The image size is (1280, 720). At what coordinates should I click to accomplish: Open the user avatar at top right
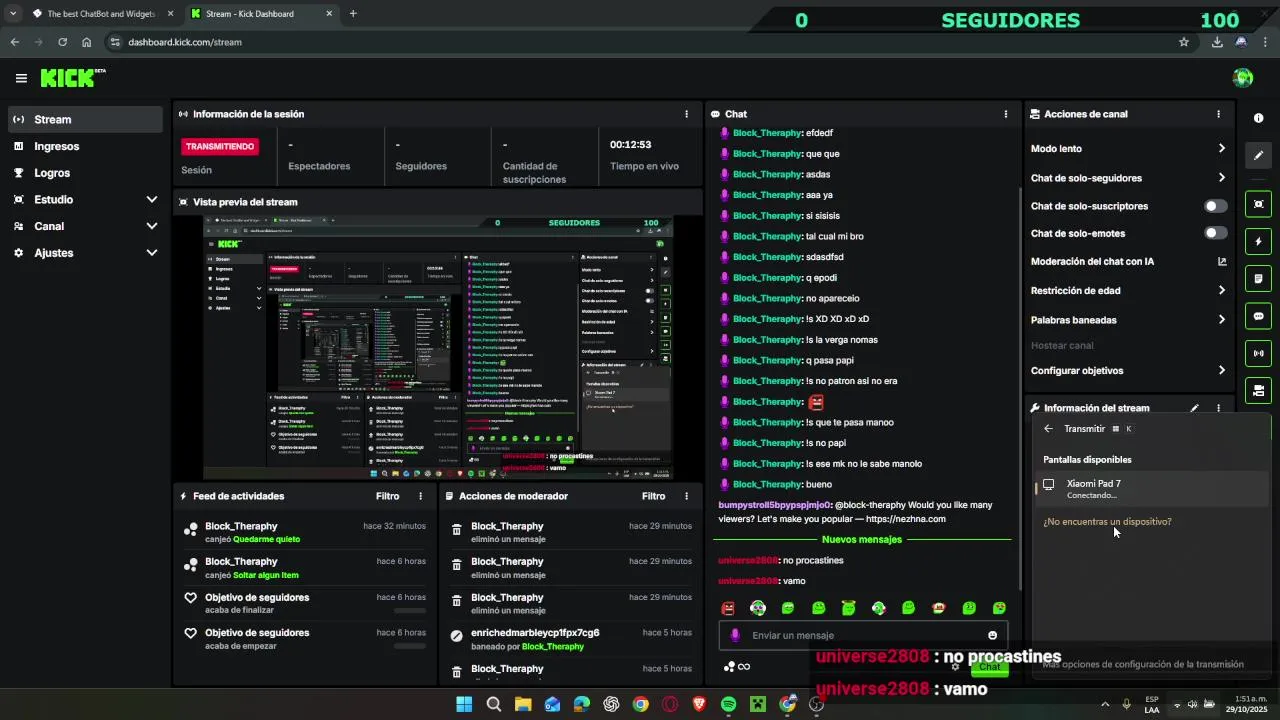[1243, 78]
